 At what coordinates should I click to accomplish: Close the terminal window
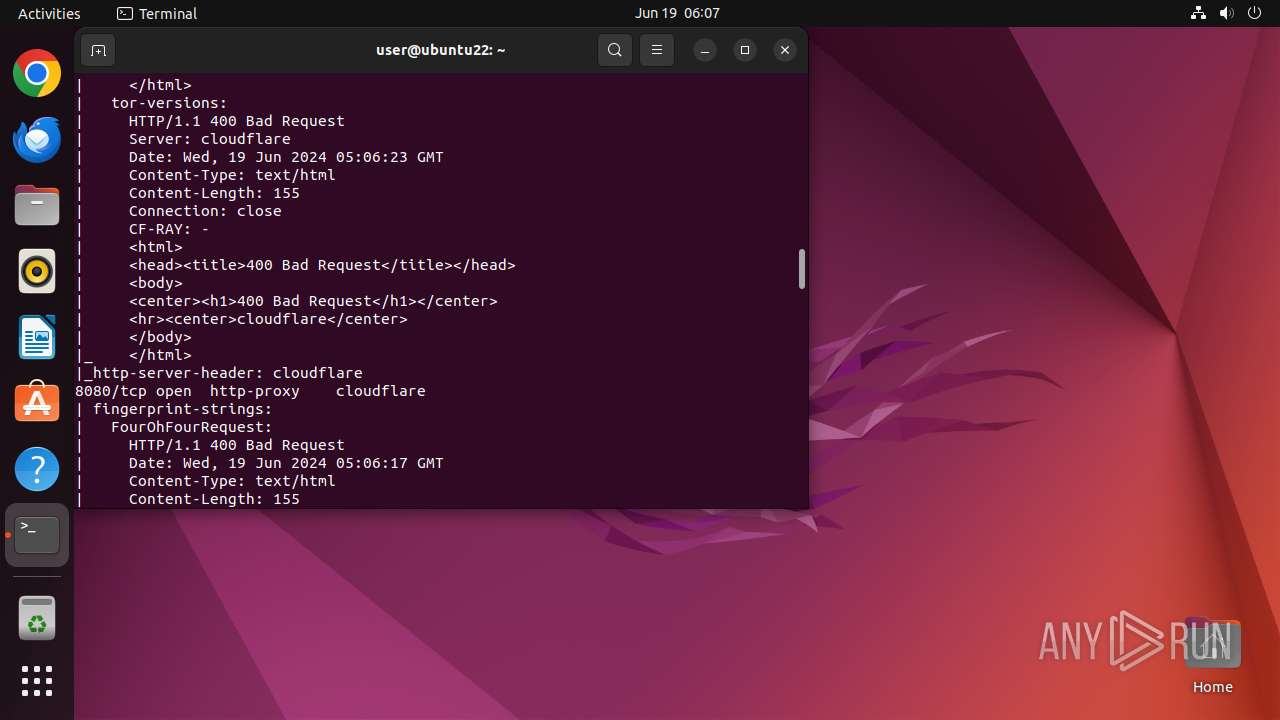(785, 50)
